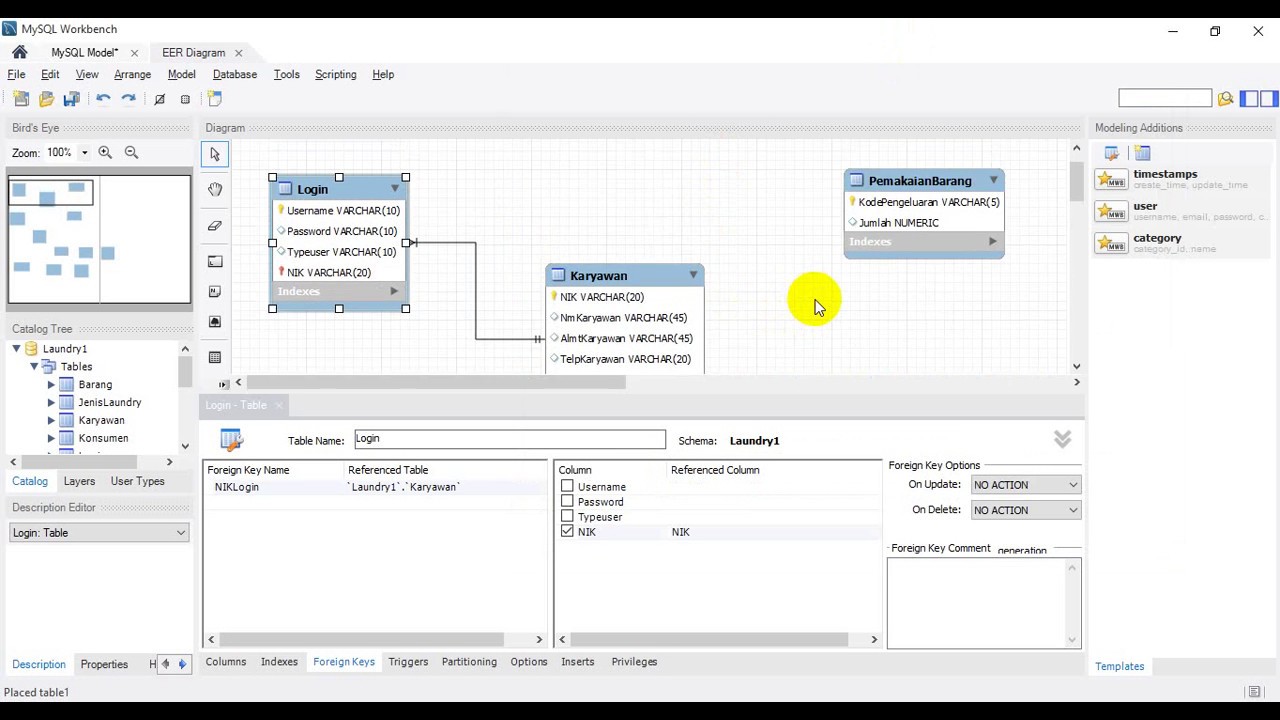This screenshot has height=720, width=1280.
Task: Collapse the Laundry1 schema tree node
Action: pos(16,348)
